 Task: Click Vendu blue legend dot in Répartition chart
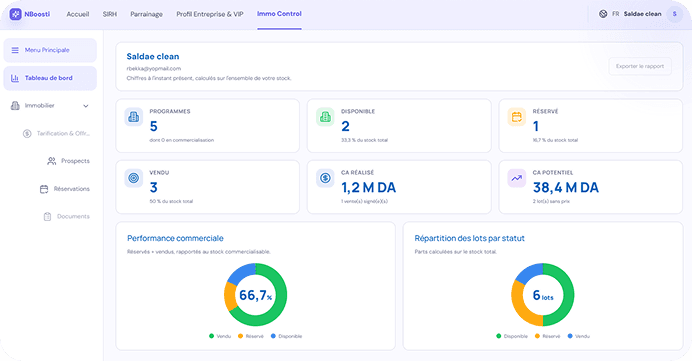point(570,336)
